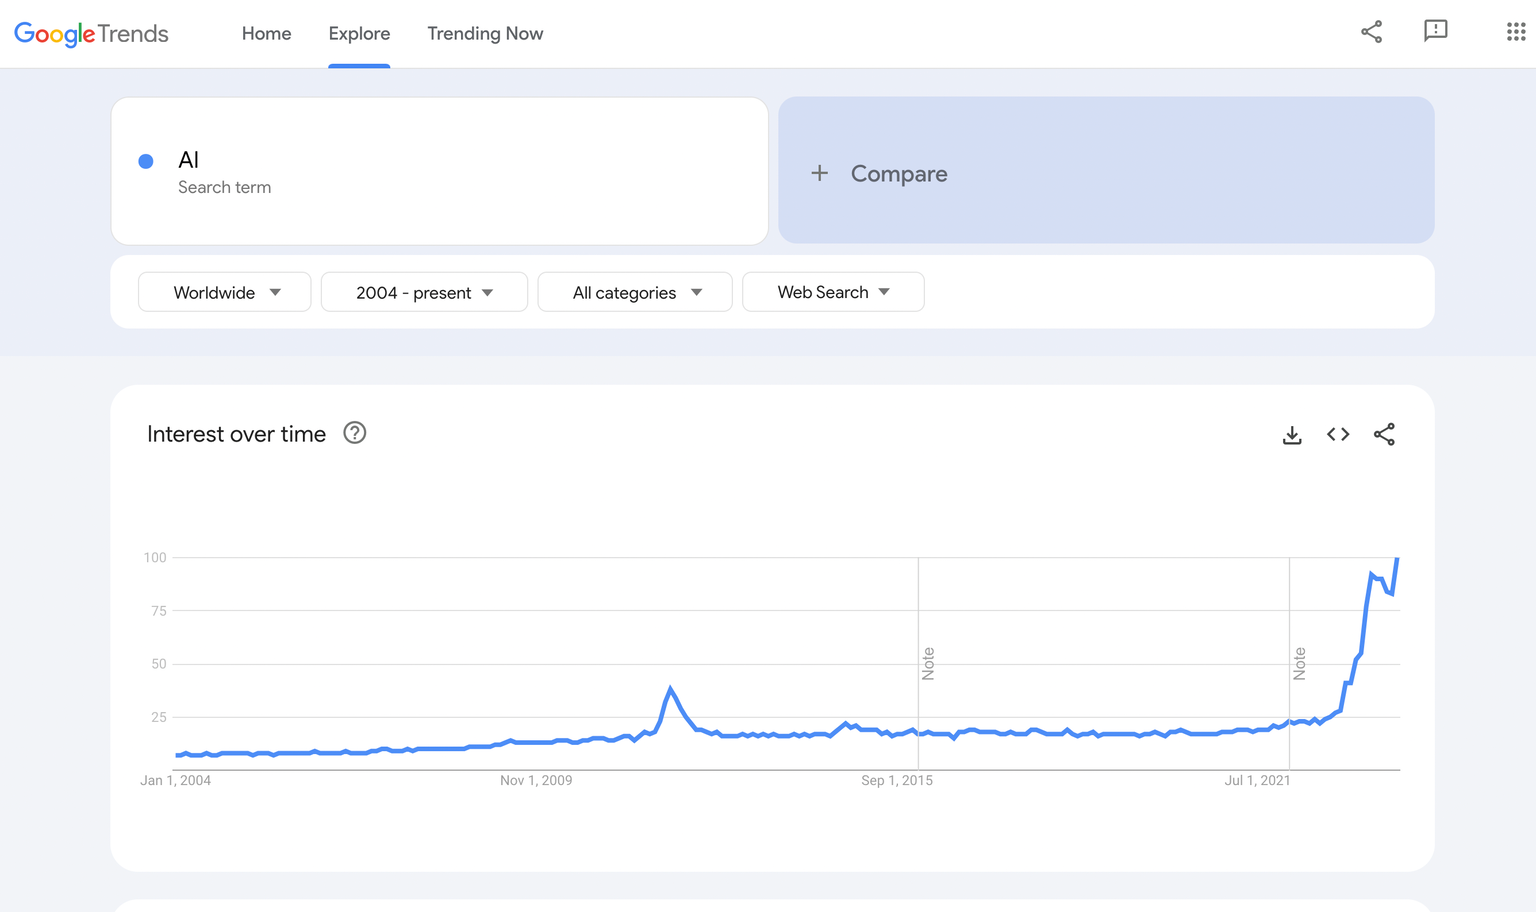
Task: Open the Google apps grid
Action: pos(1515,32)
